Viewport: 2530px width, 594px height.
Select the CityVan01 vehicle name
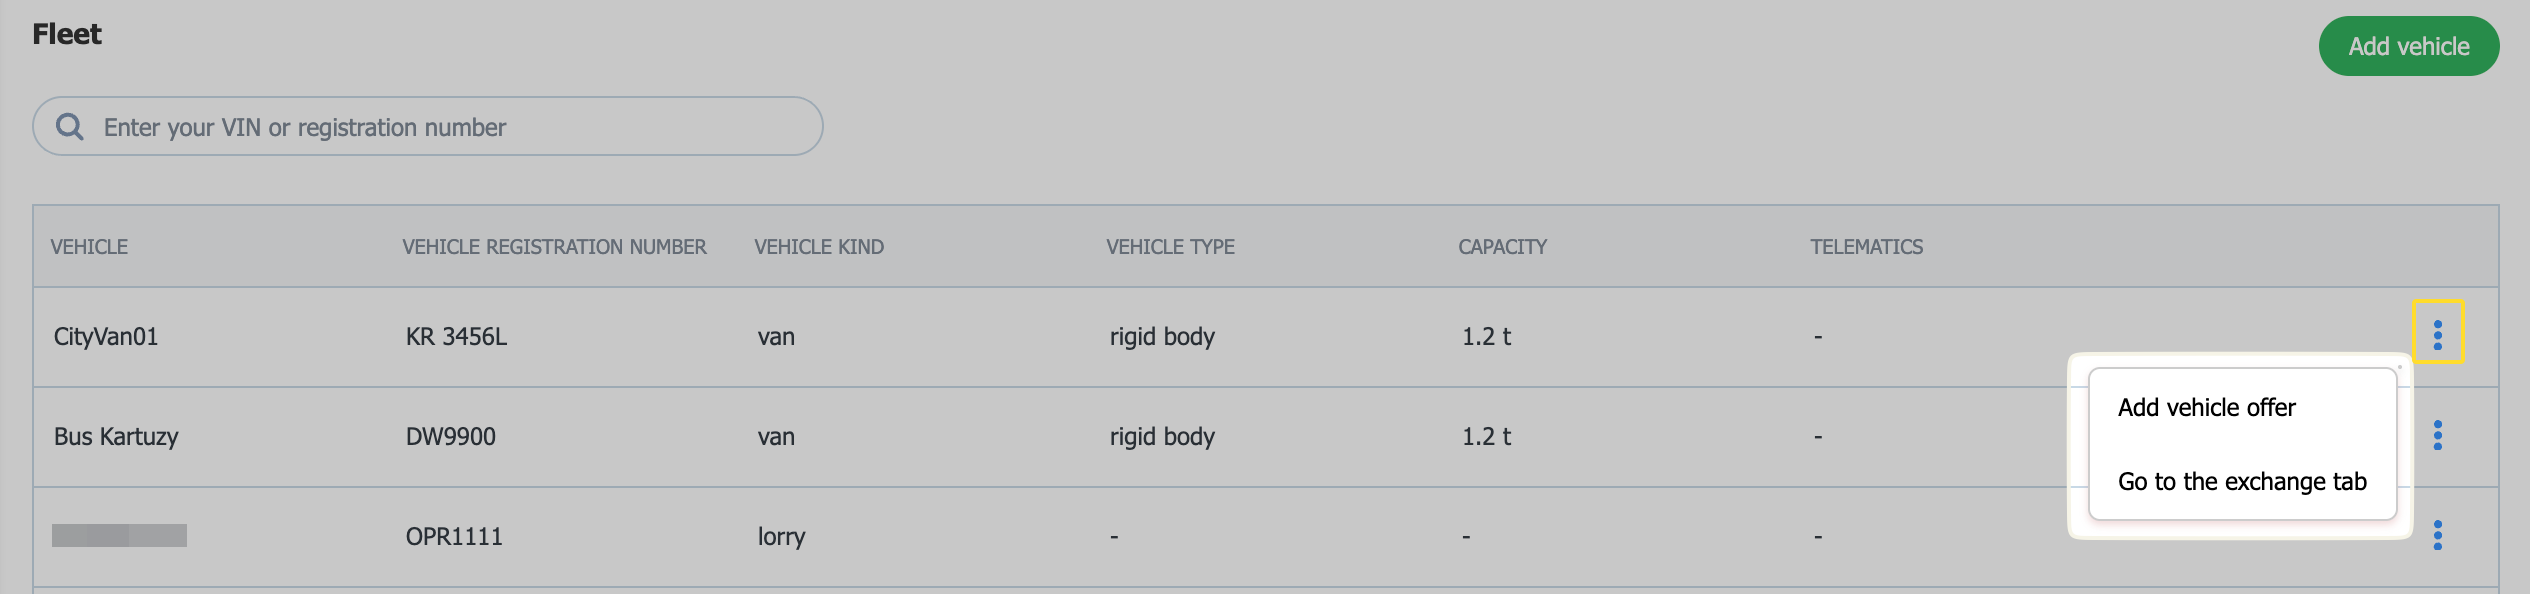(106, 337)
